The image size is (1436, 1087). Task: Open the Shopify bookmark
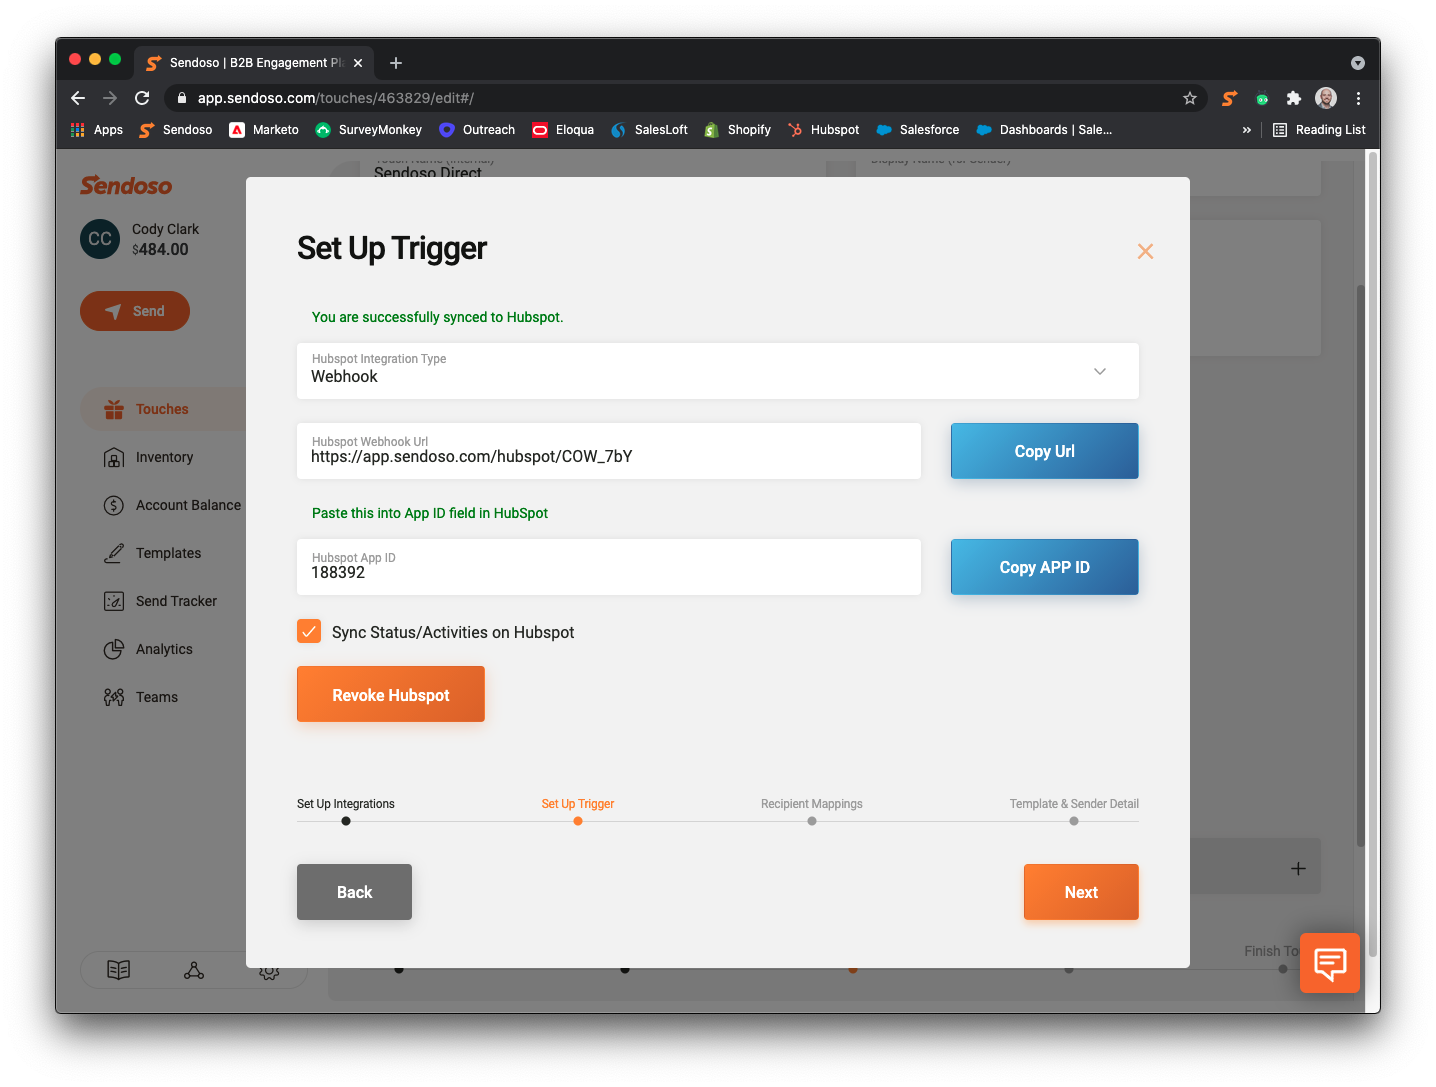(x=737, y=130)
